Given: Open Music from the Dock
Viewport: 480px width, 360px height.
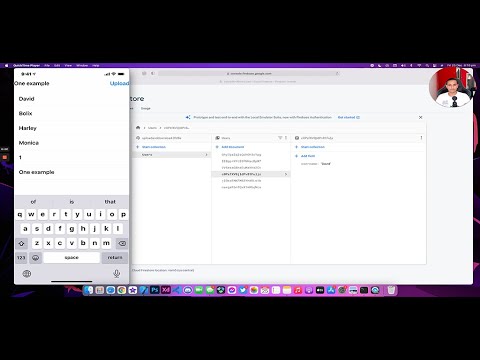Looking at the screenshot, I should click(x=298, y=290).
